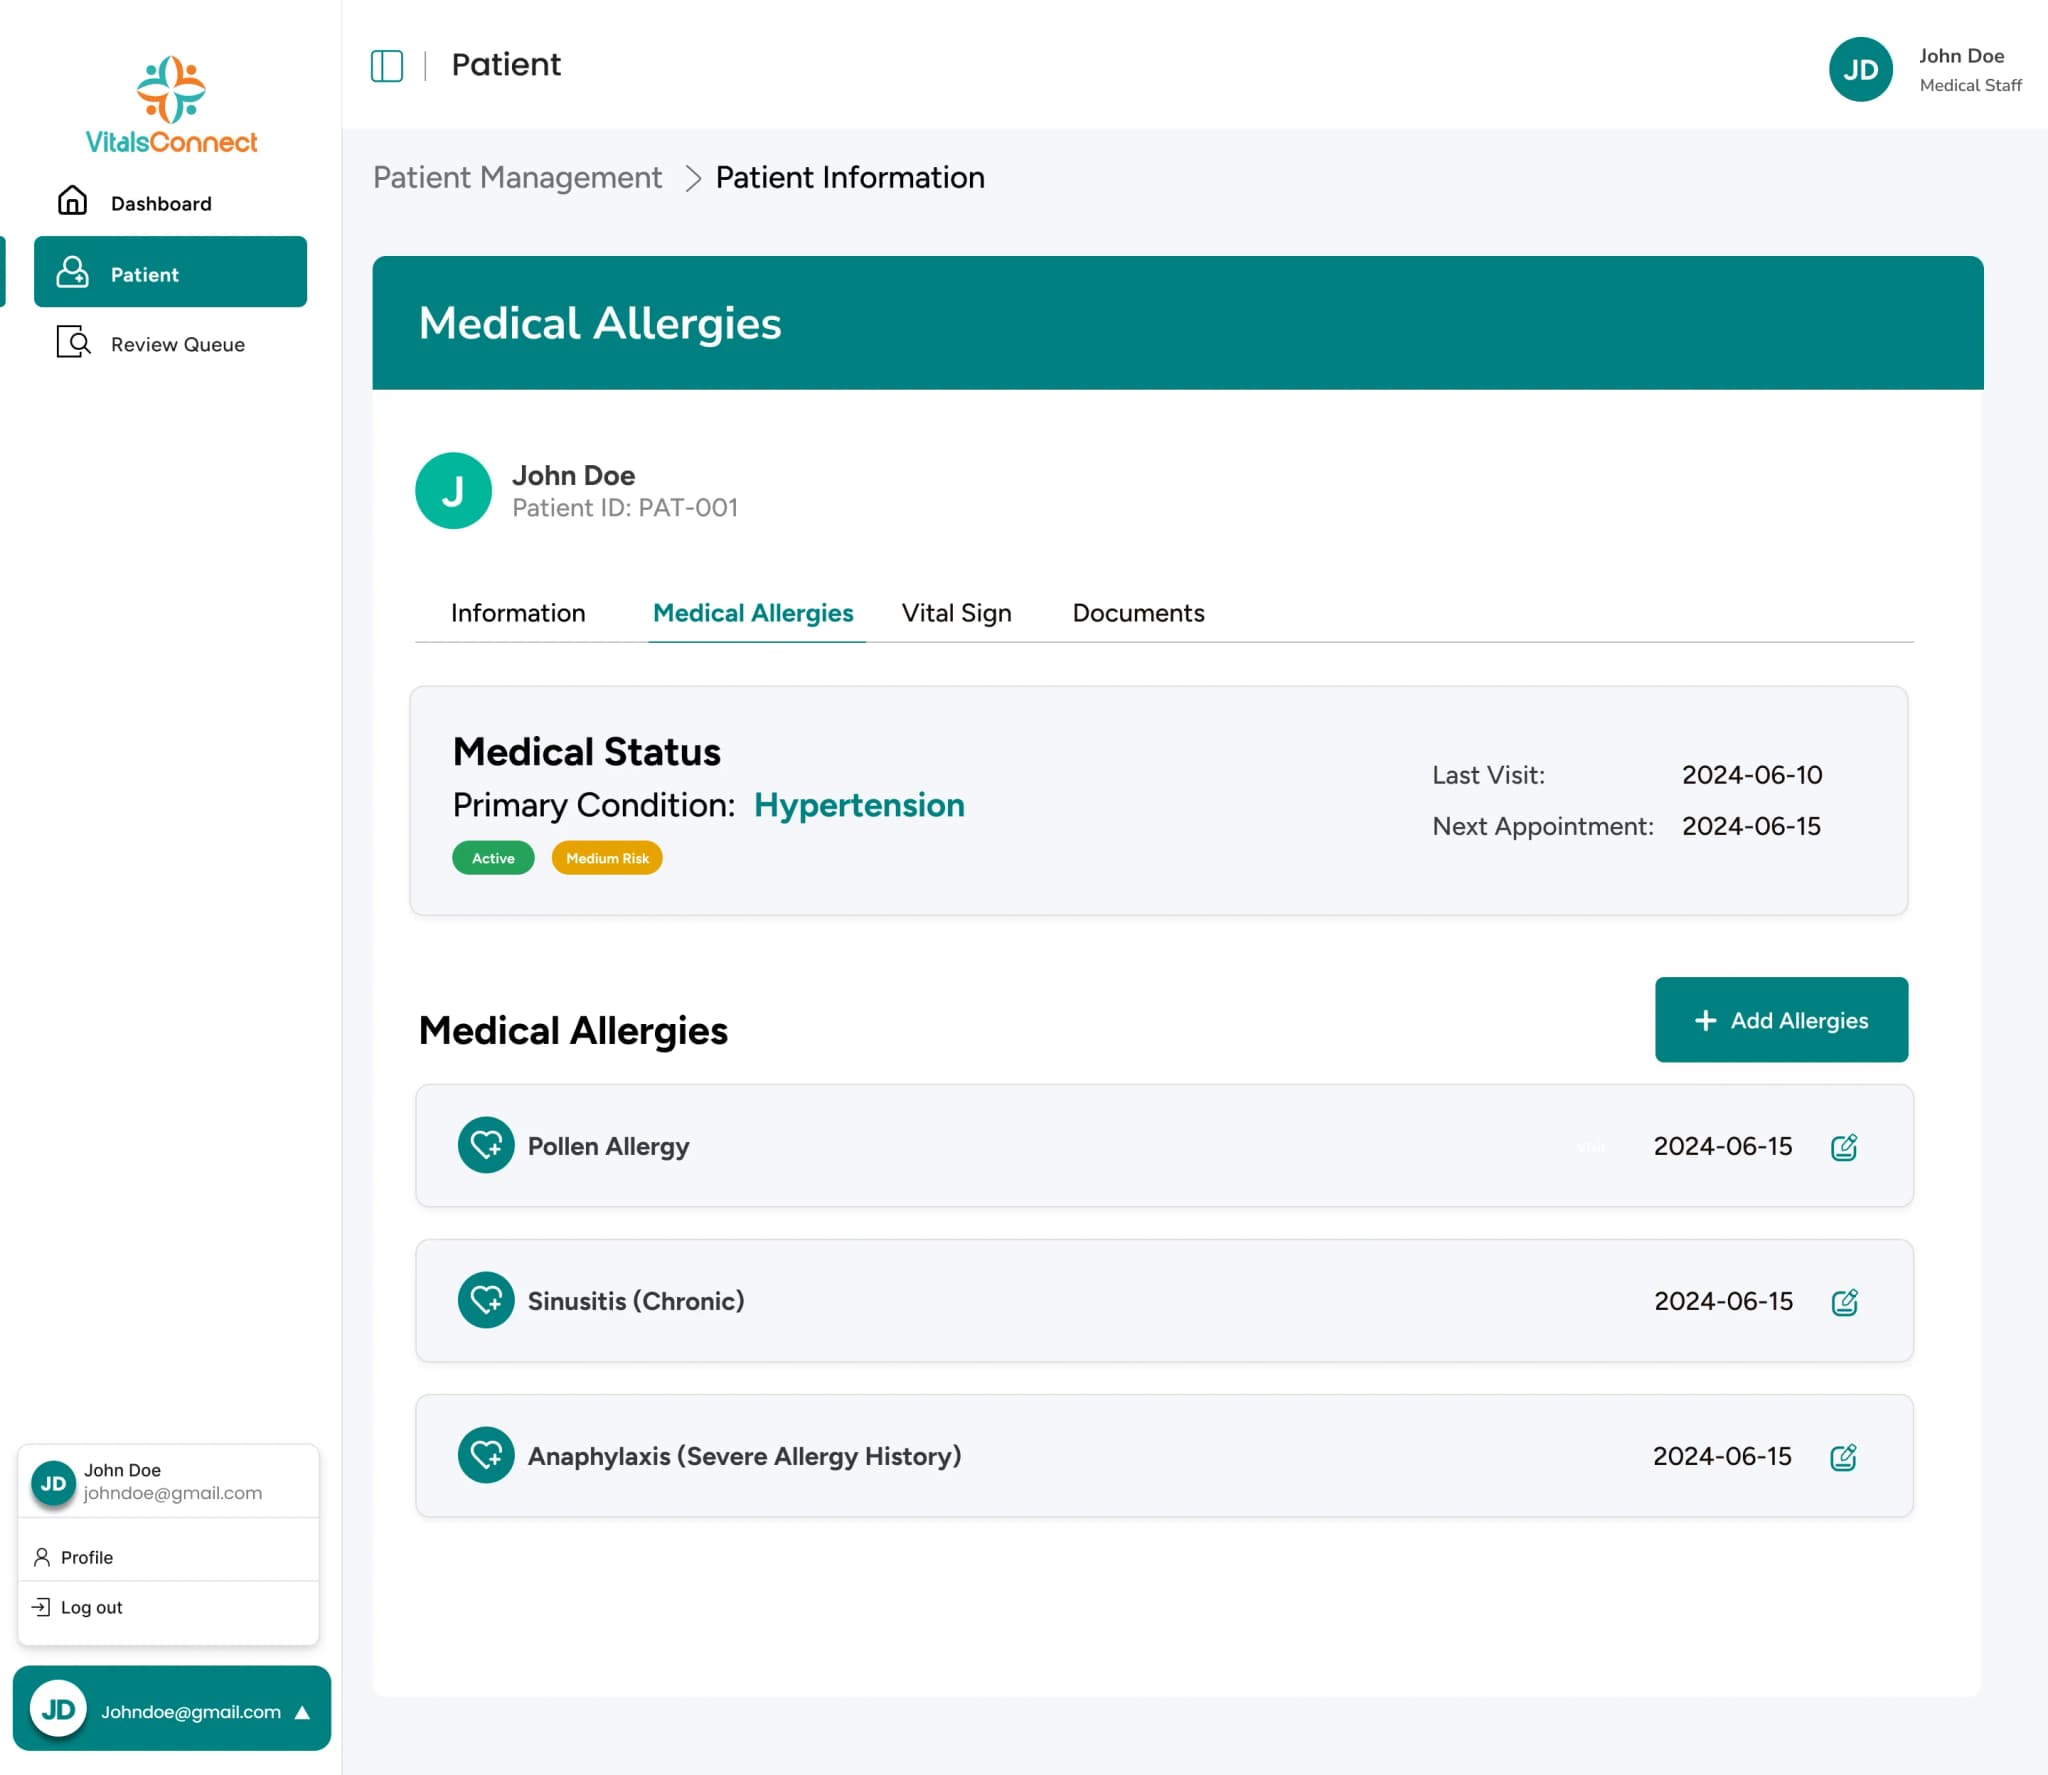Collapse the account menu with up arrow

click(302, 1712)
